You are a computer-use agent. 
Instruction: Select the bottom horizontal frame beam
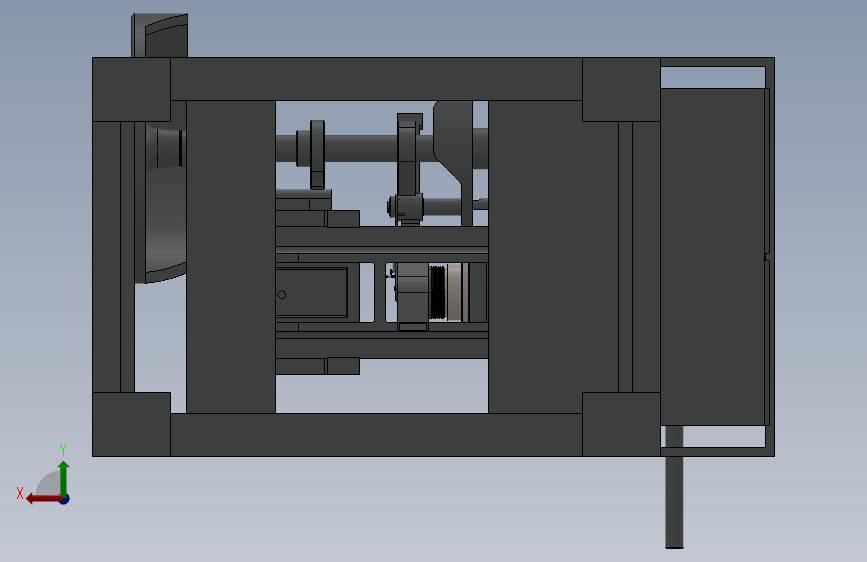376,435
